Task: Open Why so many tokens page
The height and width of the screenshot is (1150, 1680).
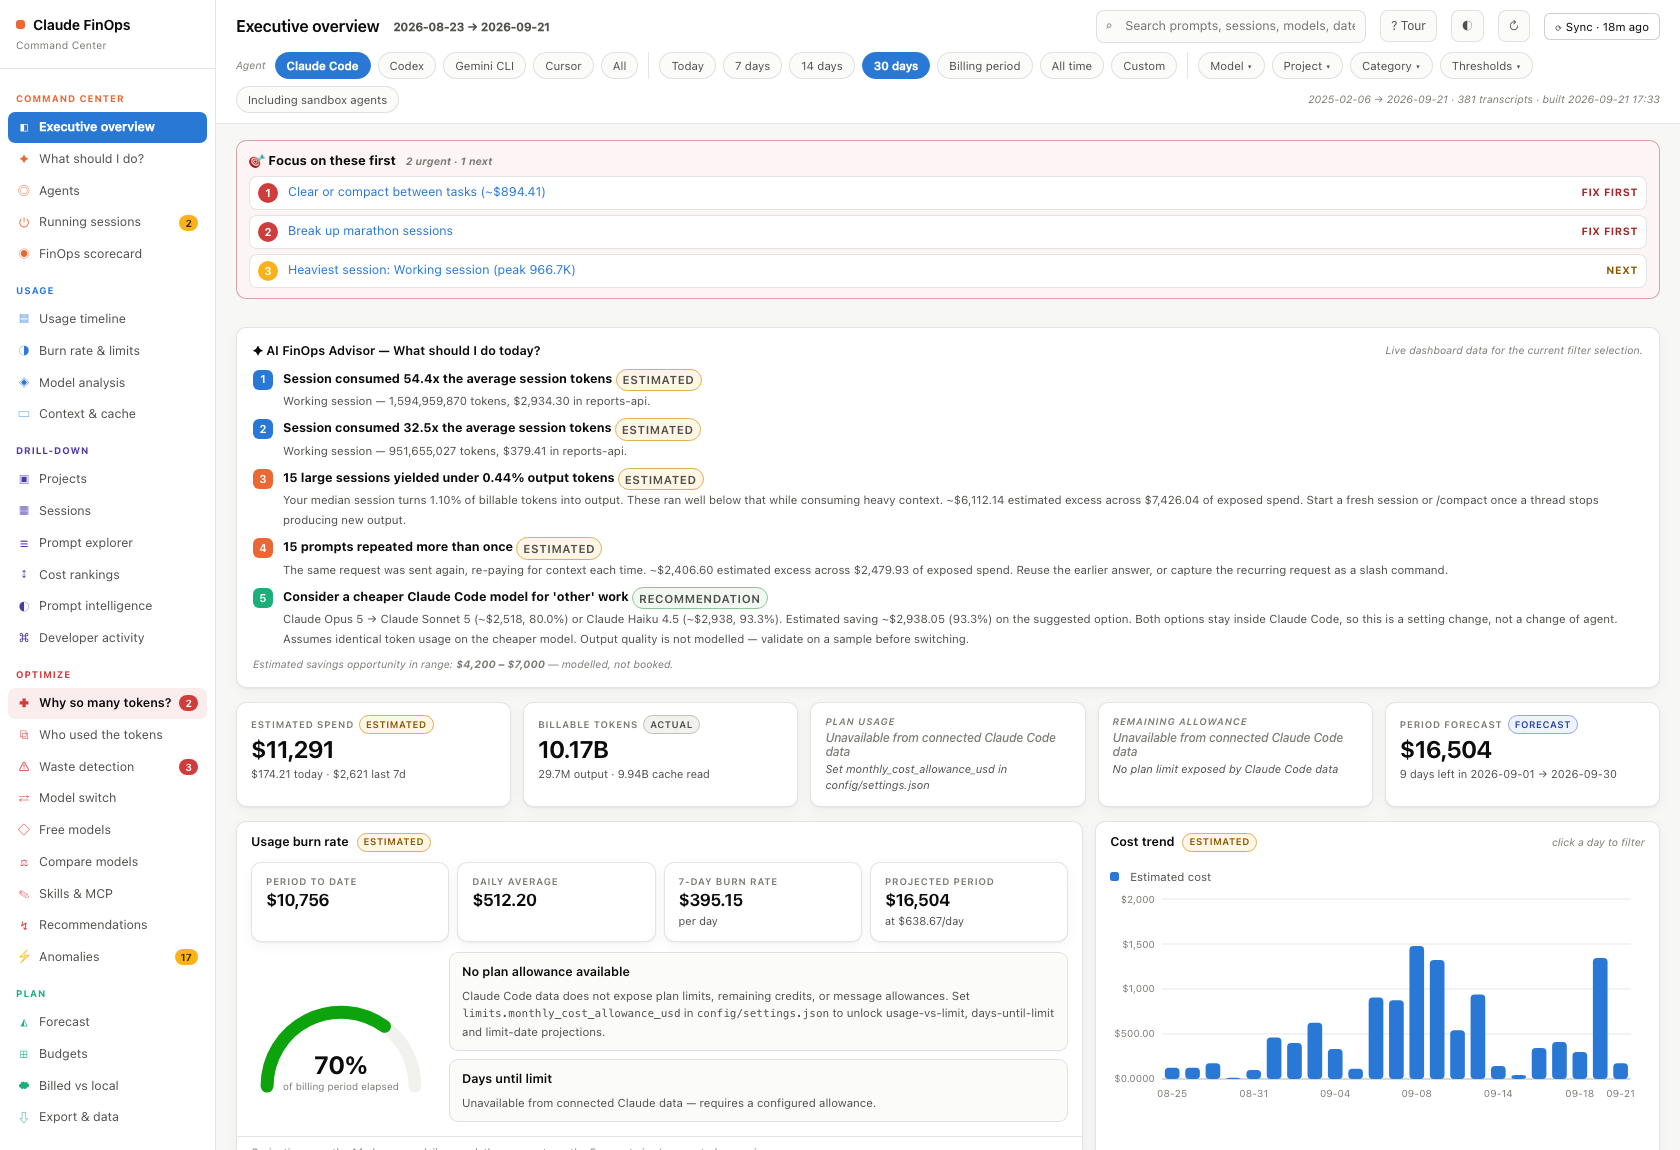Action: tap(107, 703)
